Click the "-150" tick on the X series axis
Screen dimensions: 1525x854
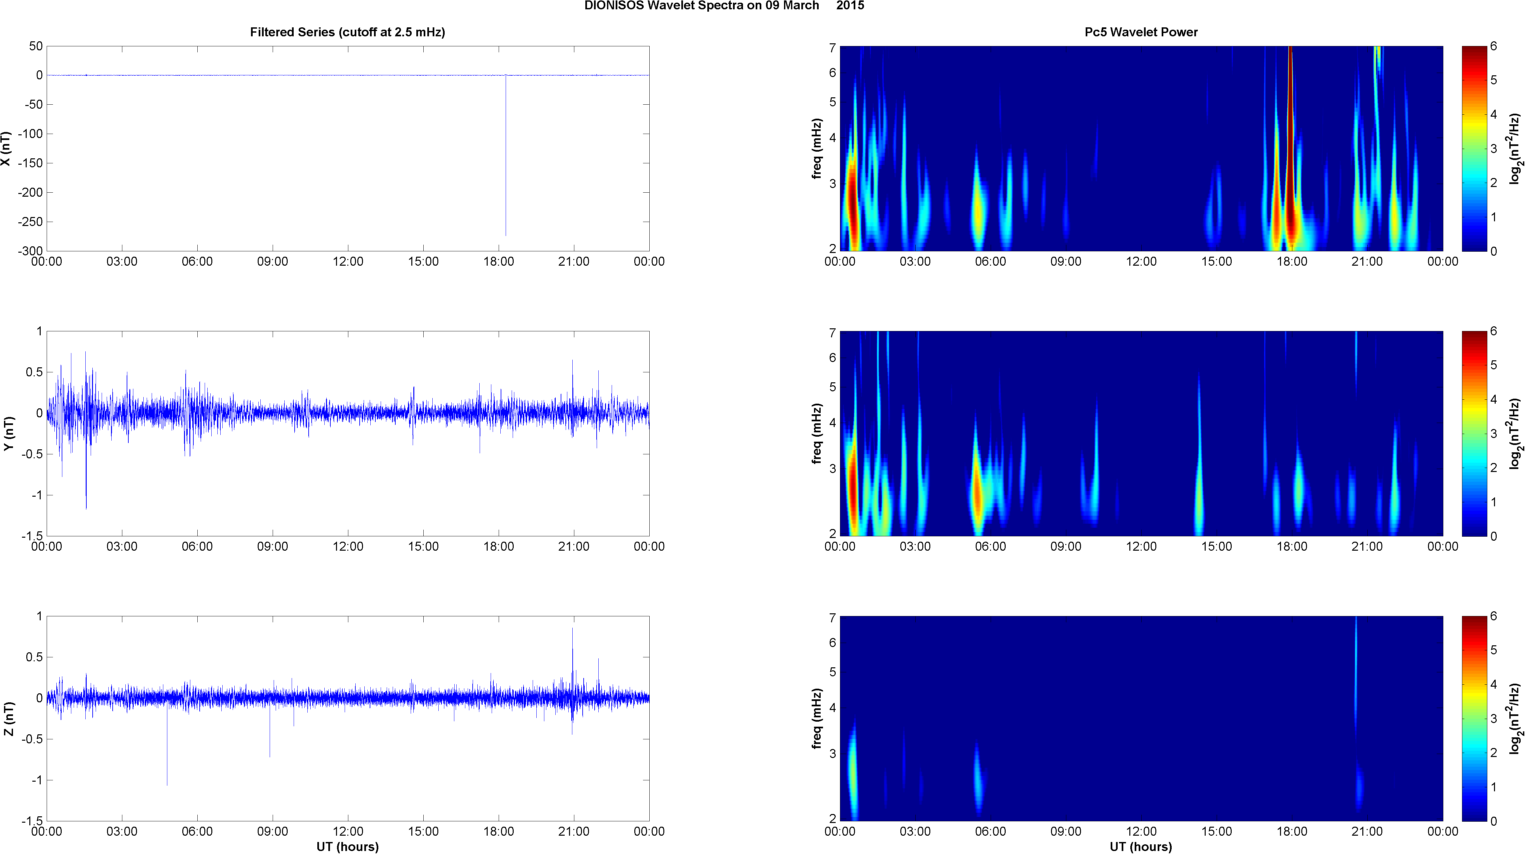[29, 163]
